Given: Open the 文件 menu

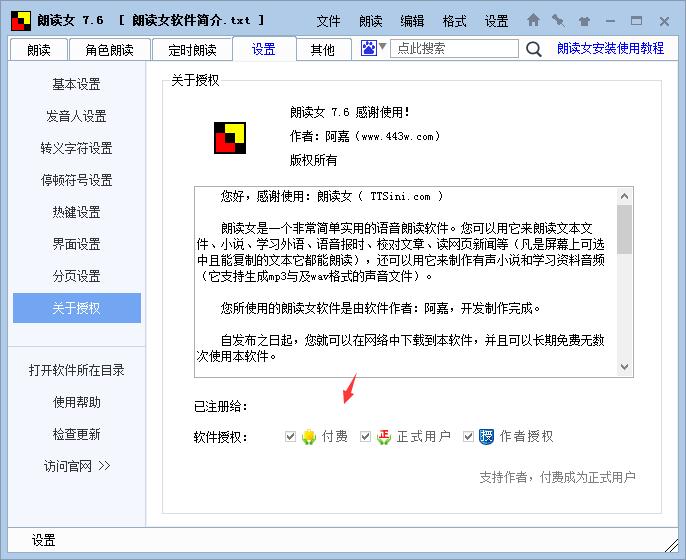Looking at the screenshot, I should click(328, 21).
